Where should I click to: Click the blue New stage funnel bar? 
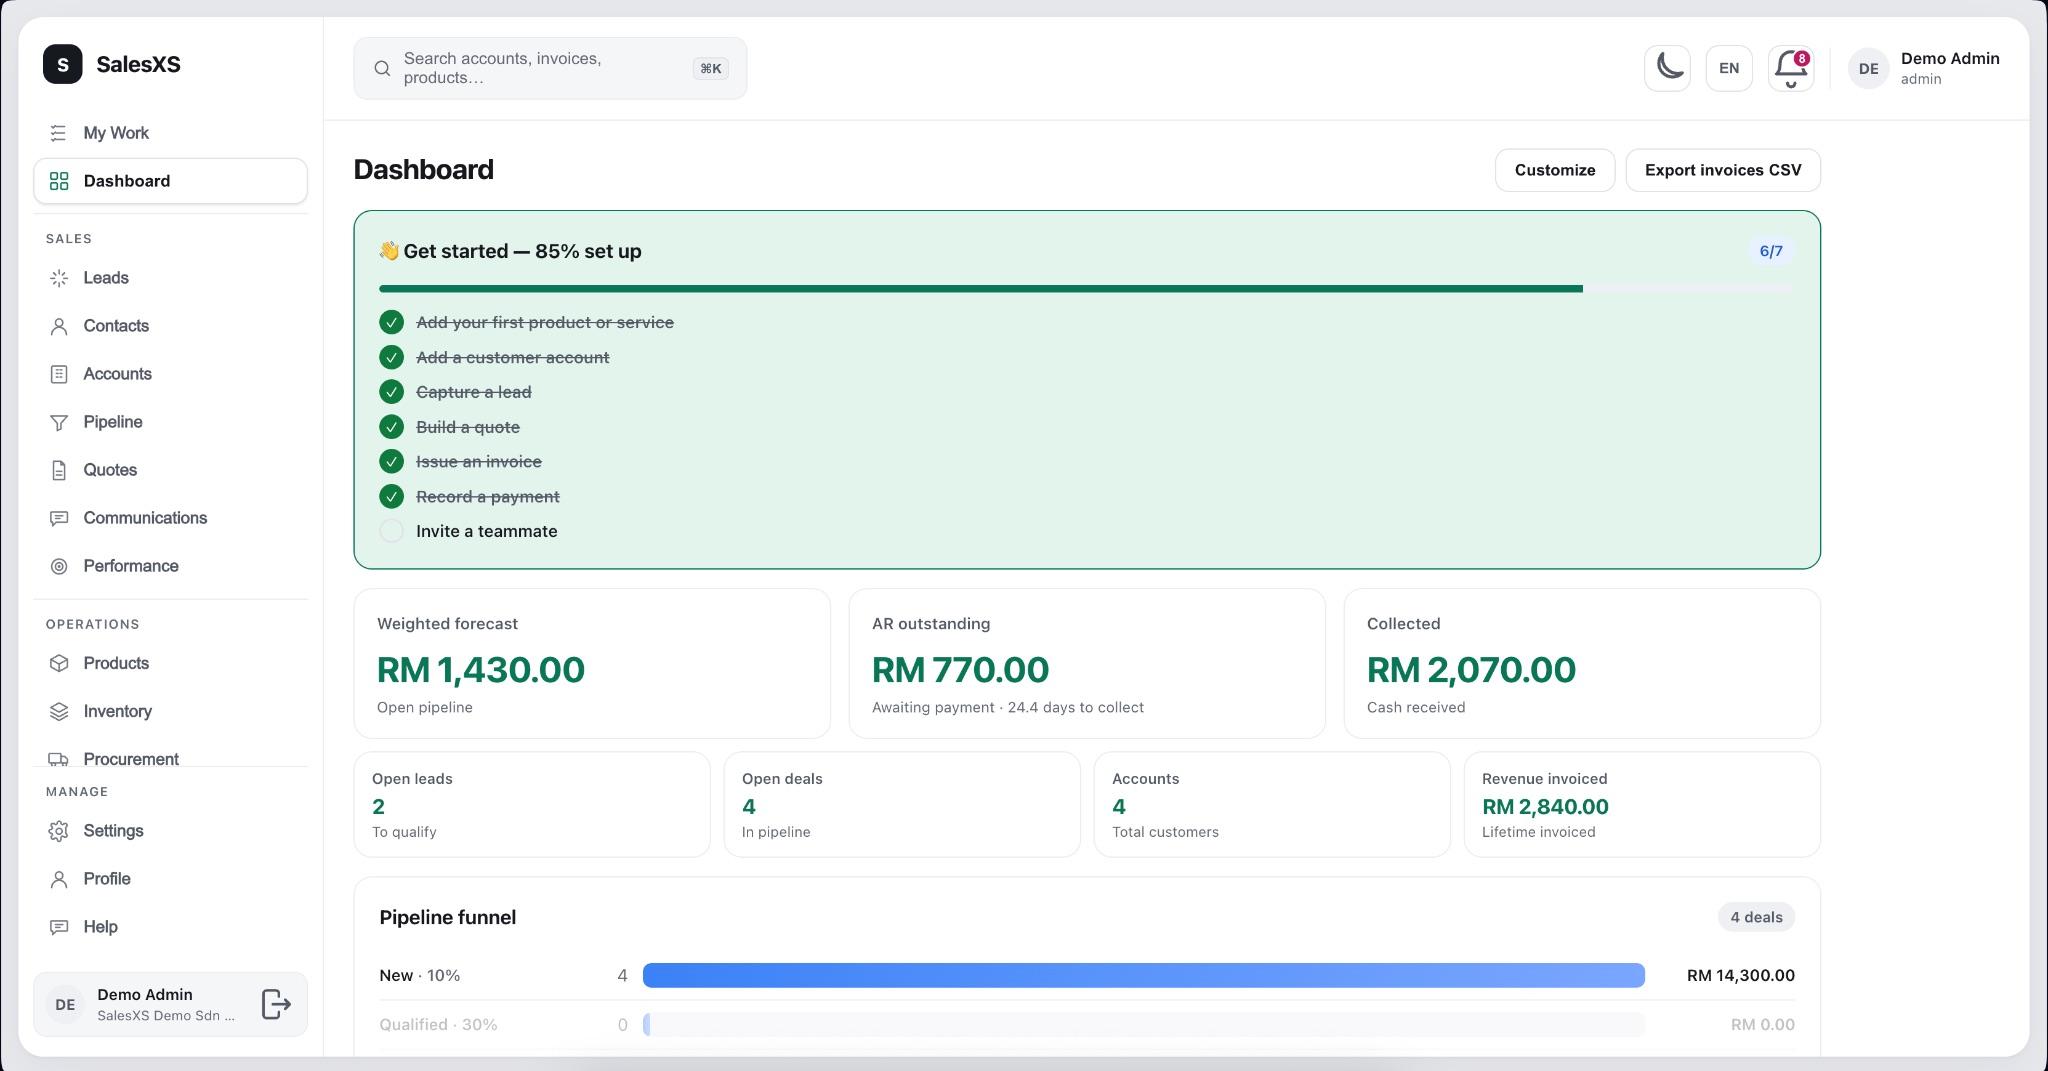(x=1143, y=975)
